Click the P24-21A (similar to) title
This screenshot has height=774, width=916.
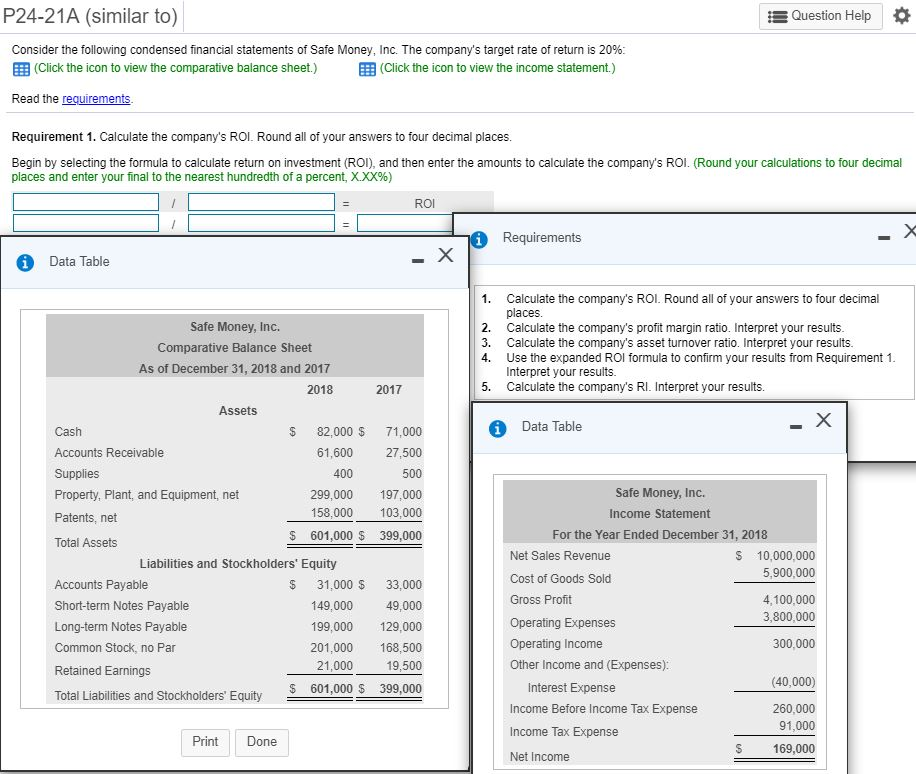(90, 16)
